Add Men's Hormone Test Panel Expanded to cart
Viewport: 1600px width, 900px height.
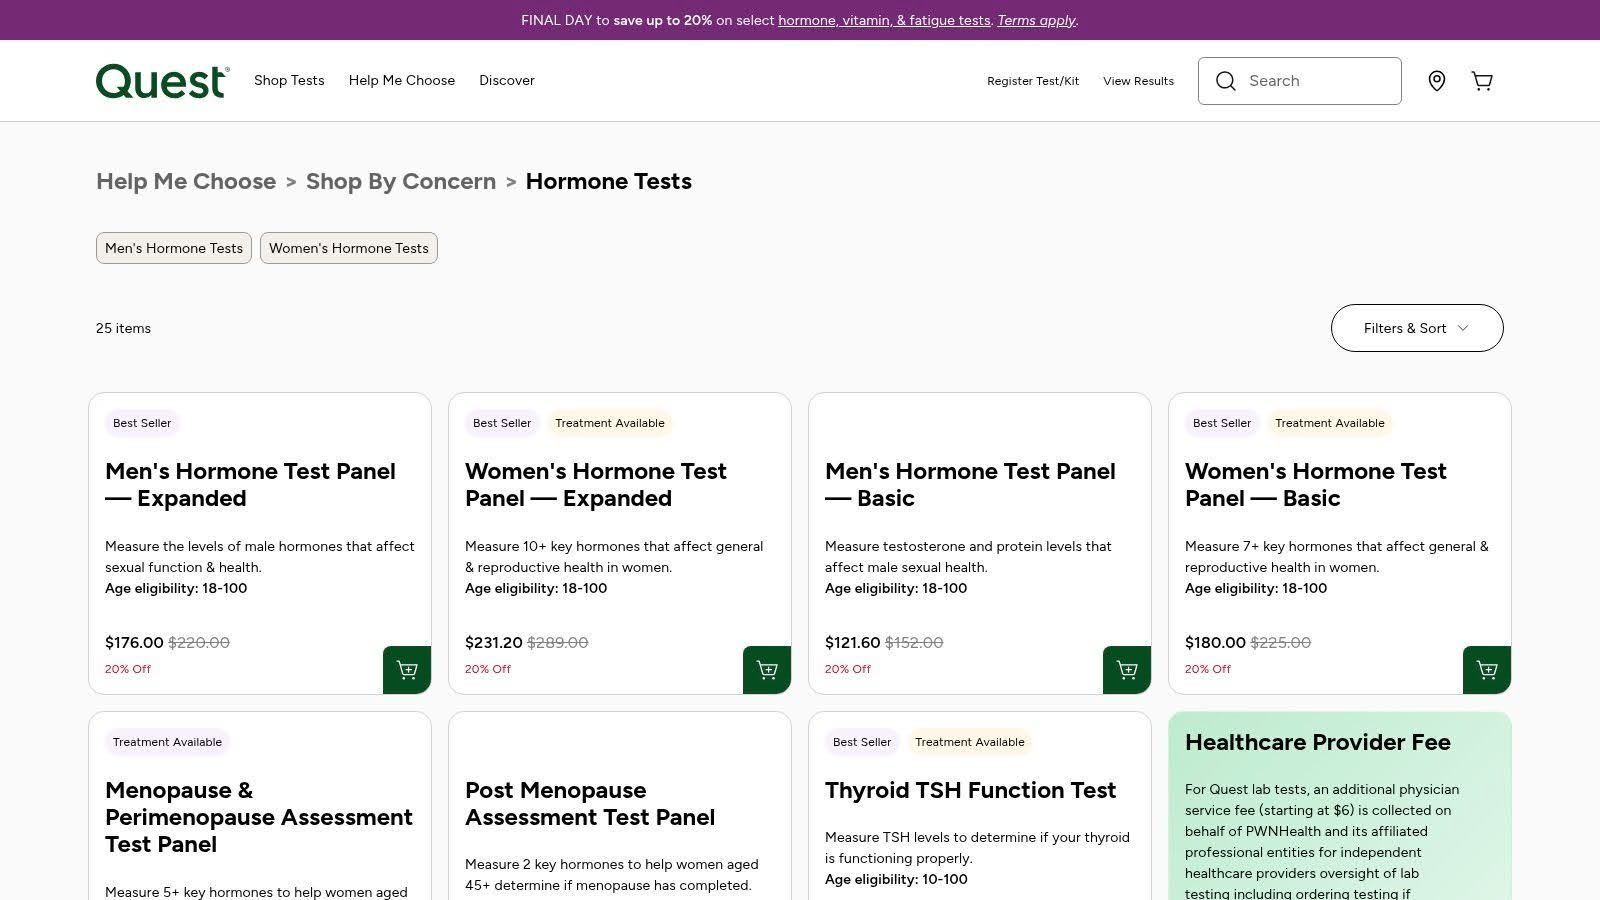click(407, 670)
